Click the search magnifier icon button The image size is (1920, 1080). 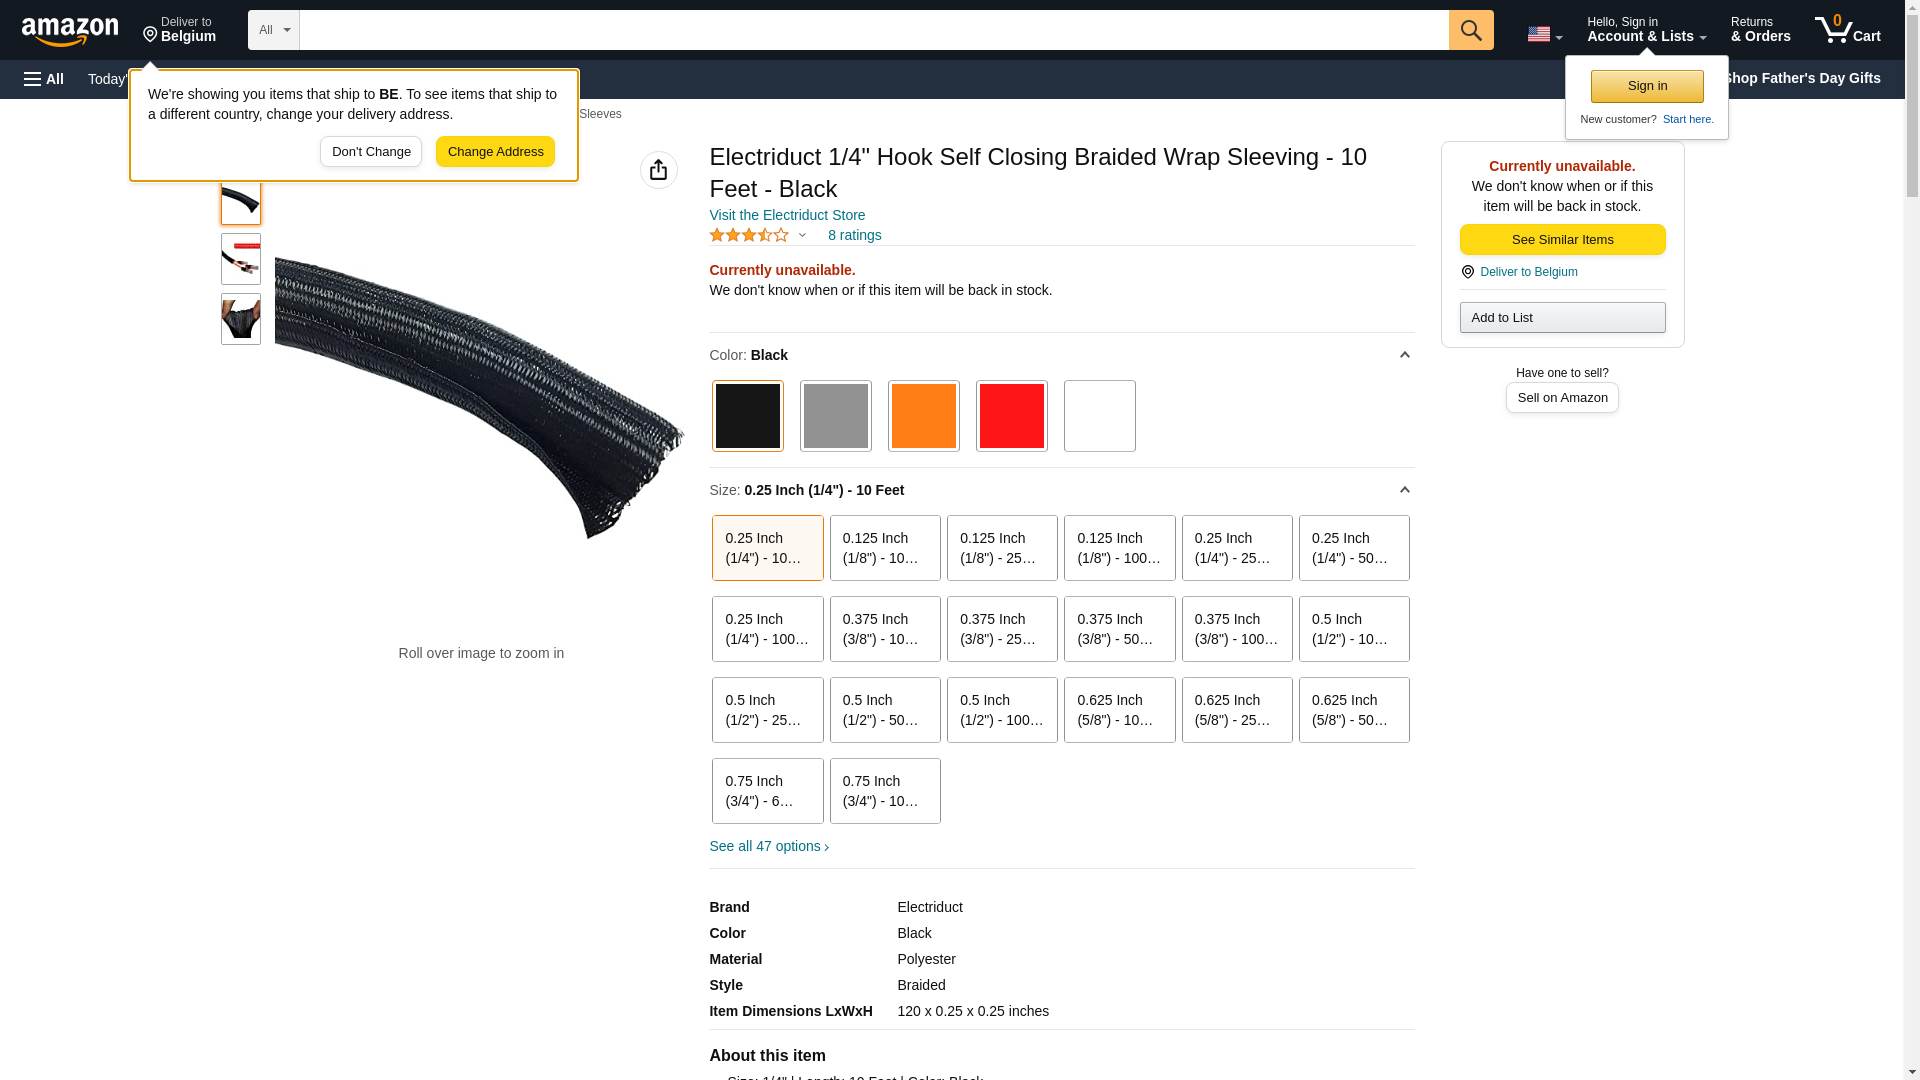point(1470,30)
